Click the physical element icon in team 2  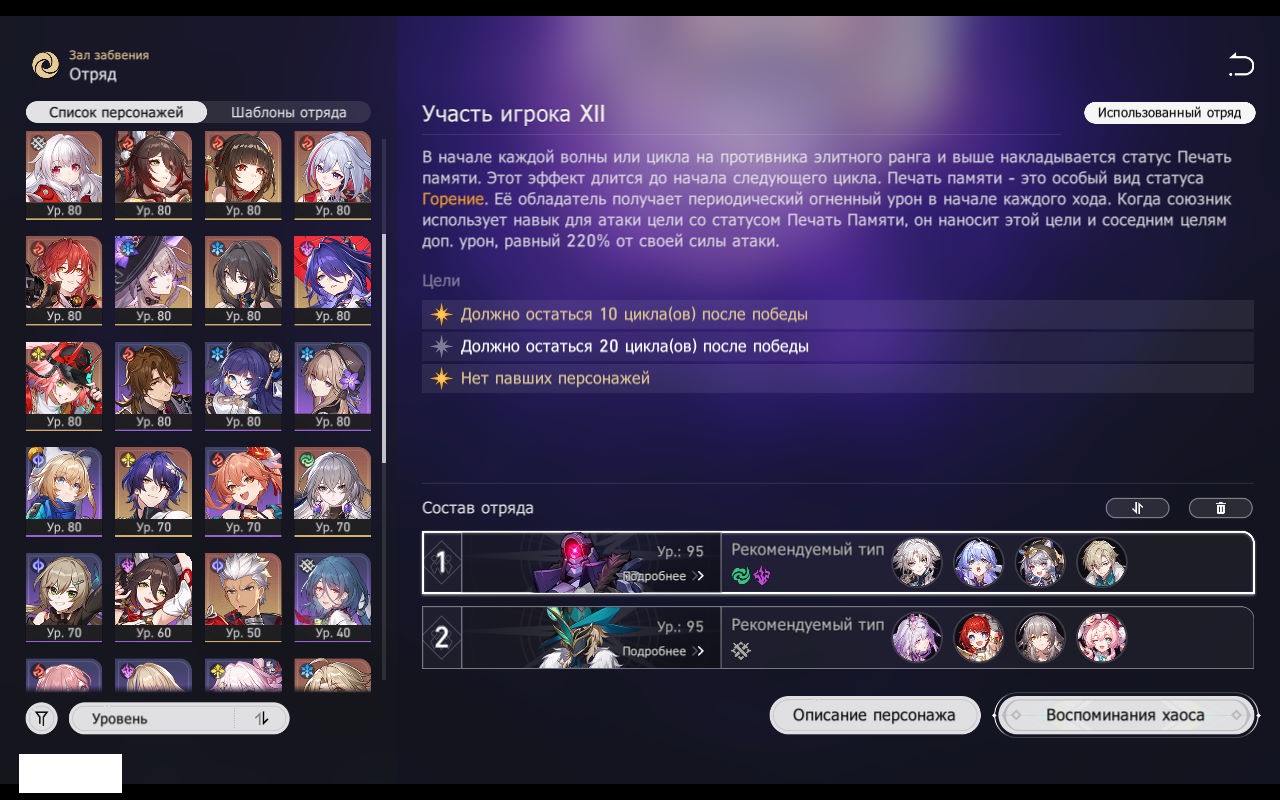point(741,651)
